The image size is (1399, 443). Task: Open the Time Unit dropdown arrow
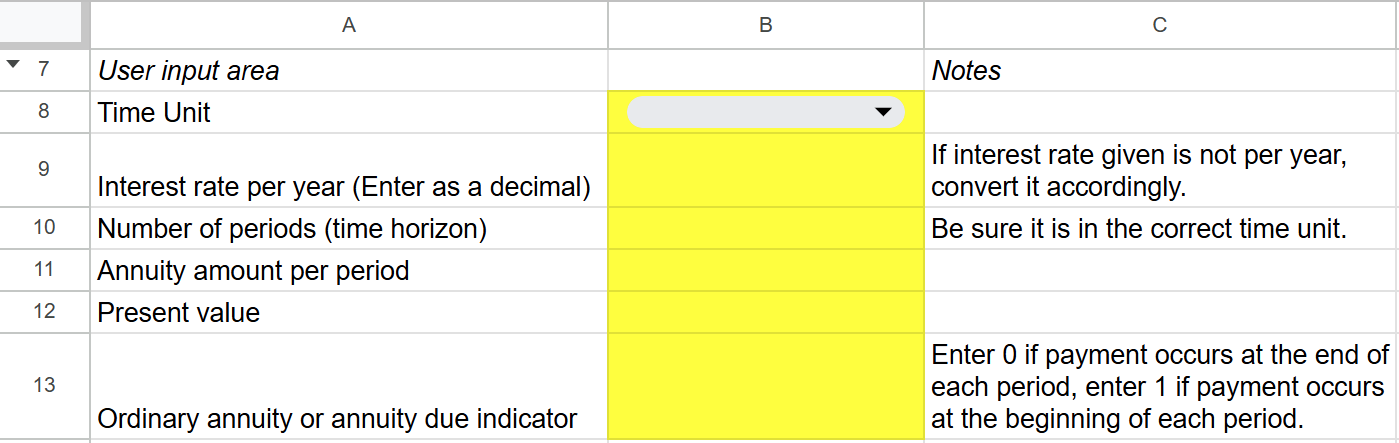point(882,112)
